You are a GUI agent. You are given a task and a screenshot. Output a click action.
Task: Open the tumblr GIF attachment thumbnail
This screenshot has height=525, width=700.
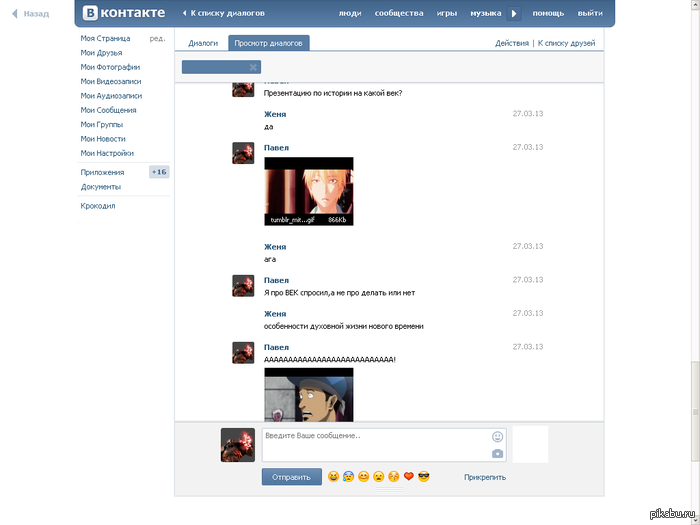308,191
